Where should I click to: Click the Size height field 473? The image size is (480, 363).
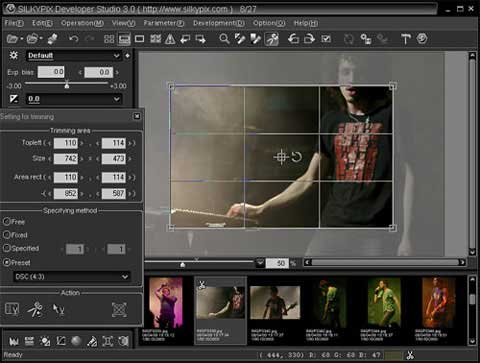pos(114,158)
